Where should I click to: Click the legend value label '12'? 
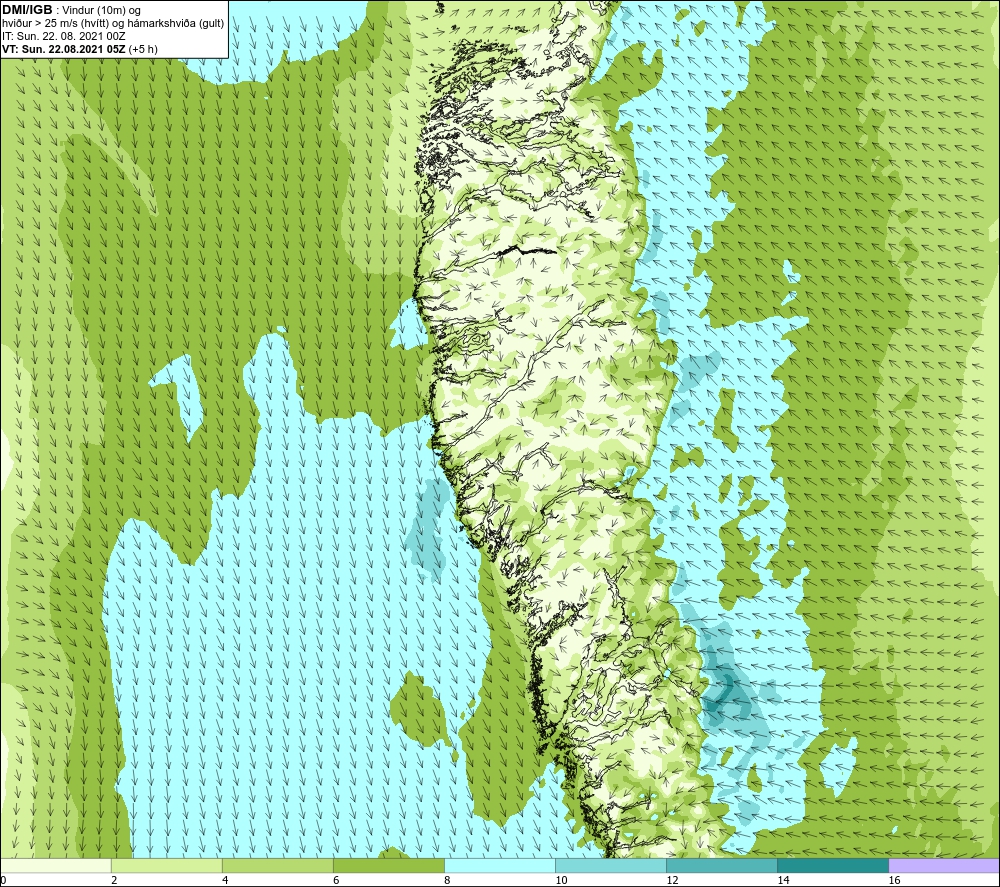[x=672, y=881]
